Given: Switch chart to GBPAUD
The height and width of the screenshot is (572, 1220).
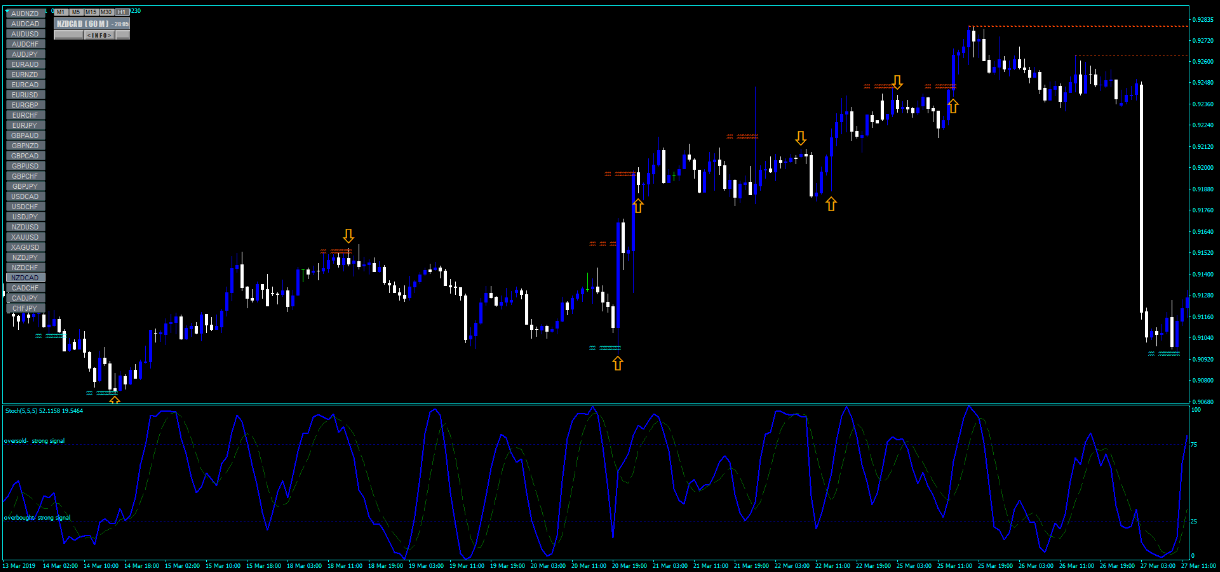Looking at the screenshot, I should click(25, 135).
